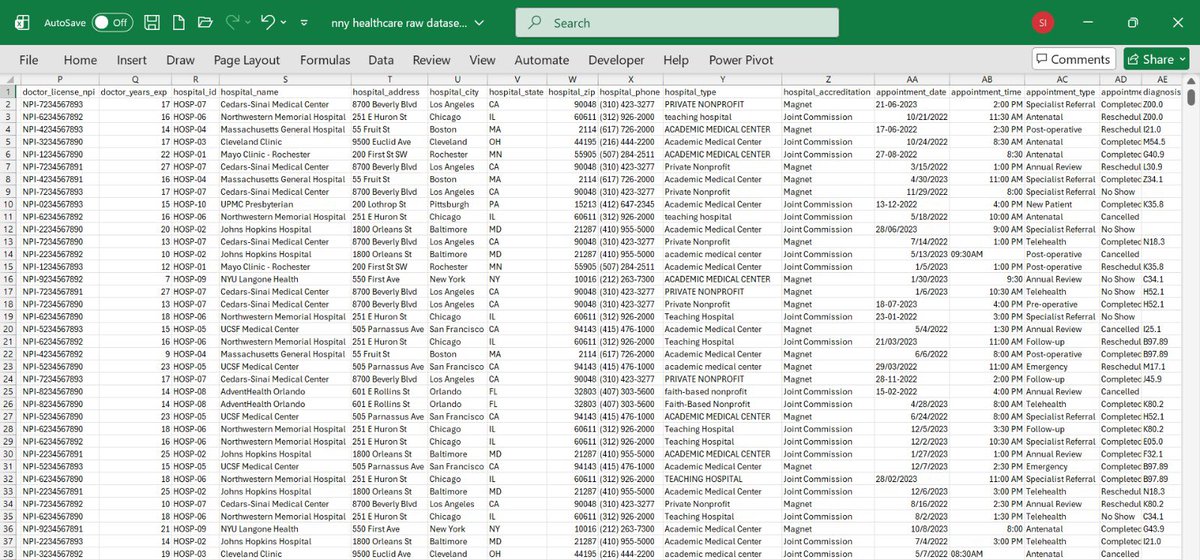Viewport: 1200px width, 560px height.
Task: Switch to the Automate tab
Action: tap(541, 60)
